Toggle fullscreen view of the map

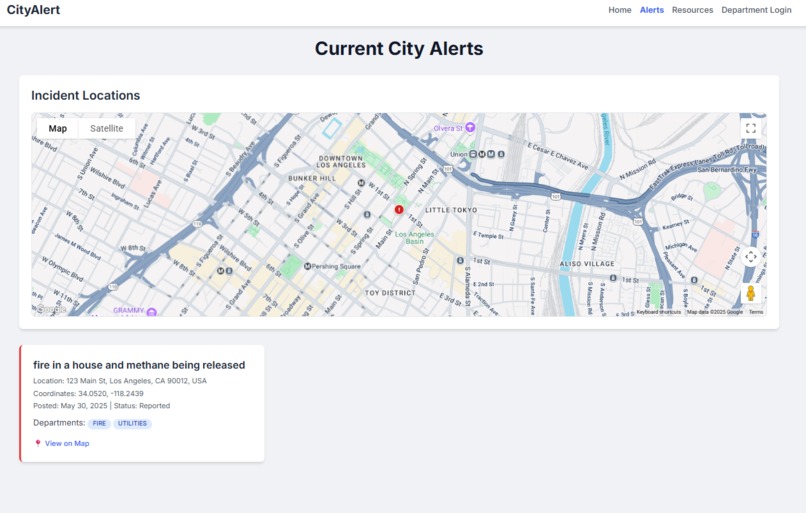coord(750,129)
